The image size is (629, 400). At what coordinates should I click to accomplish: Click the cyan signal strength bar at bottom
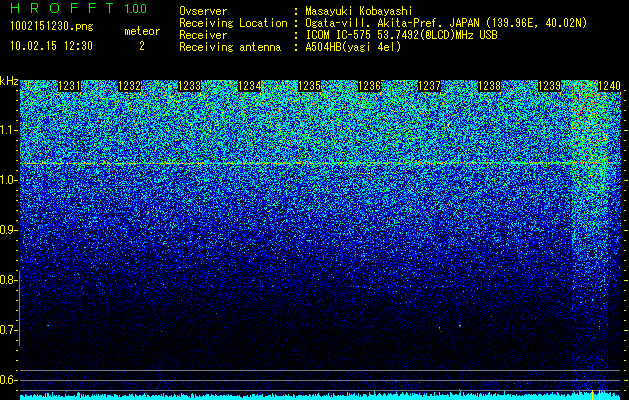[x=320, y=396]
